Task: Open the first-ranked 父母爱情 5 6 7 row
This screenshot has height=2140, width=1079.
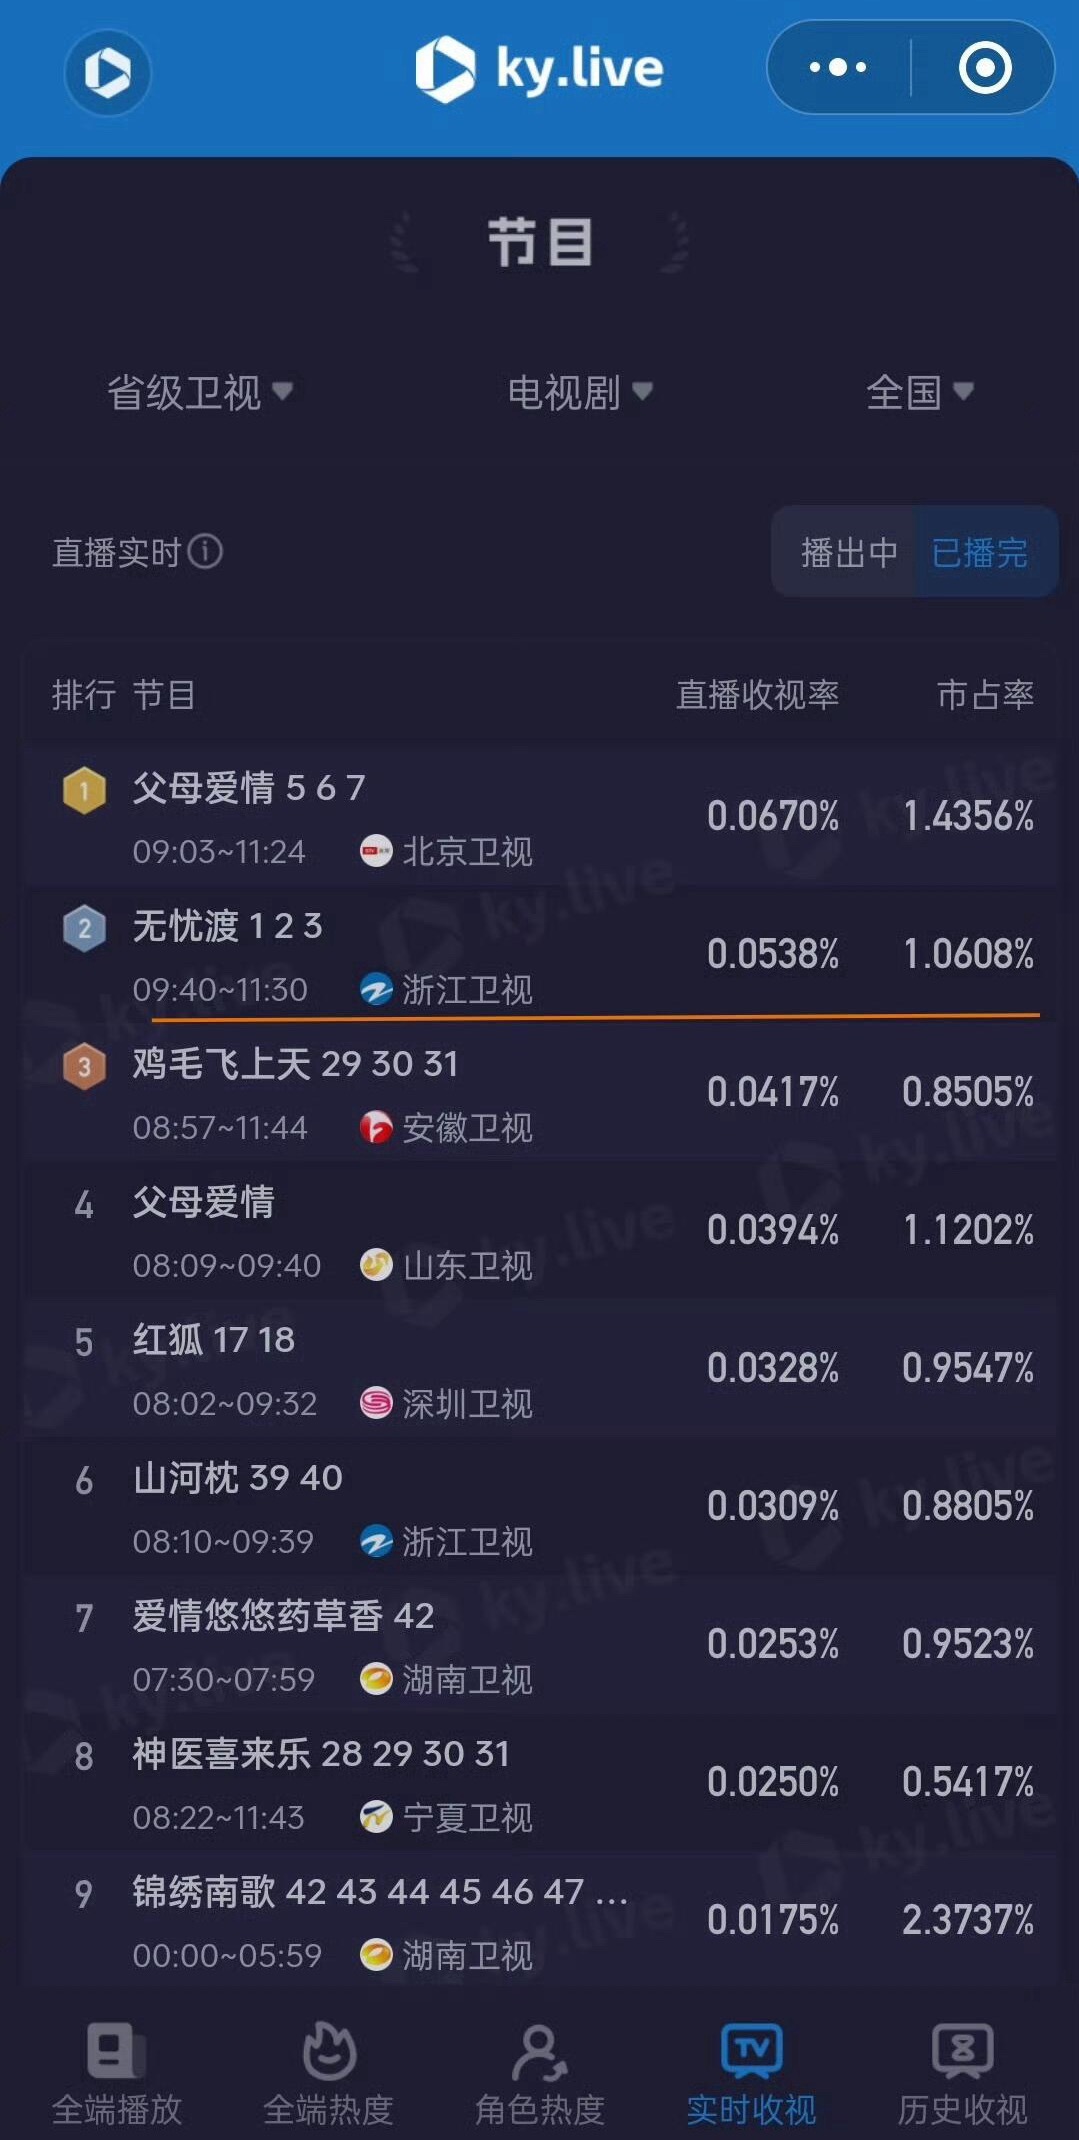Action: [540, 816]
